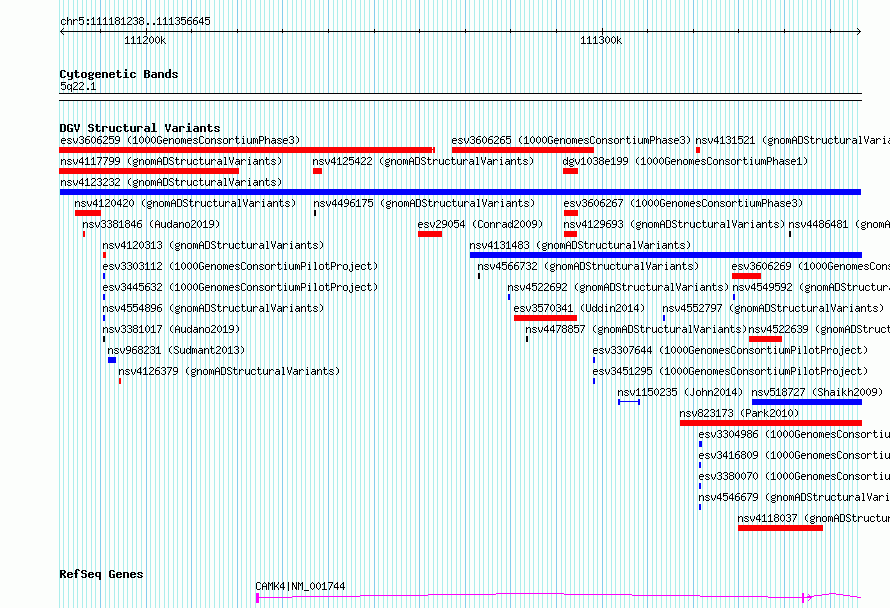Open the nsv4131521 variant label

792,140
